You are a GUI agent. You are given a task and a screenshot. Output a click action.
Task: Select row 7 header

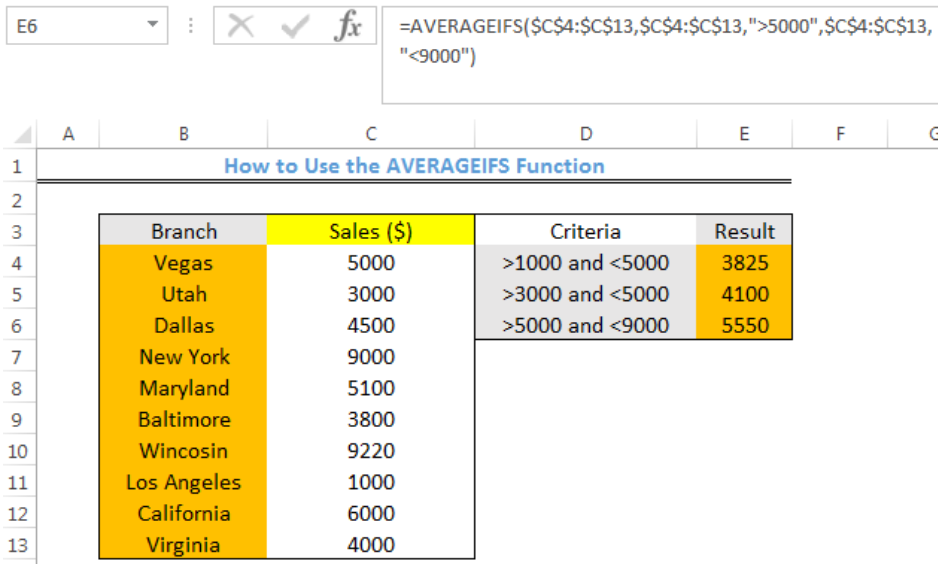coord(17,357)
